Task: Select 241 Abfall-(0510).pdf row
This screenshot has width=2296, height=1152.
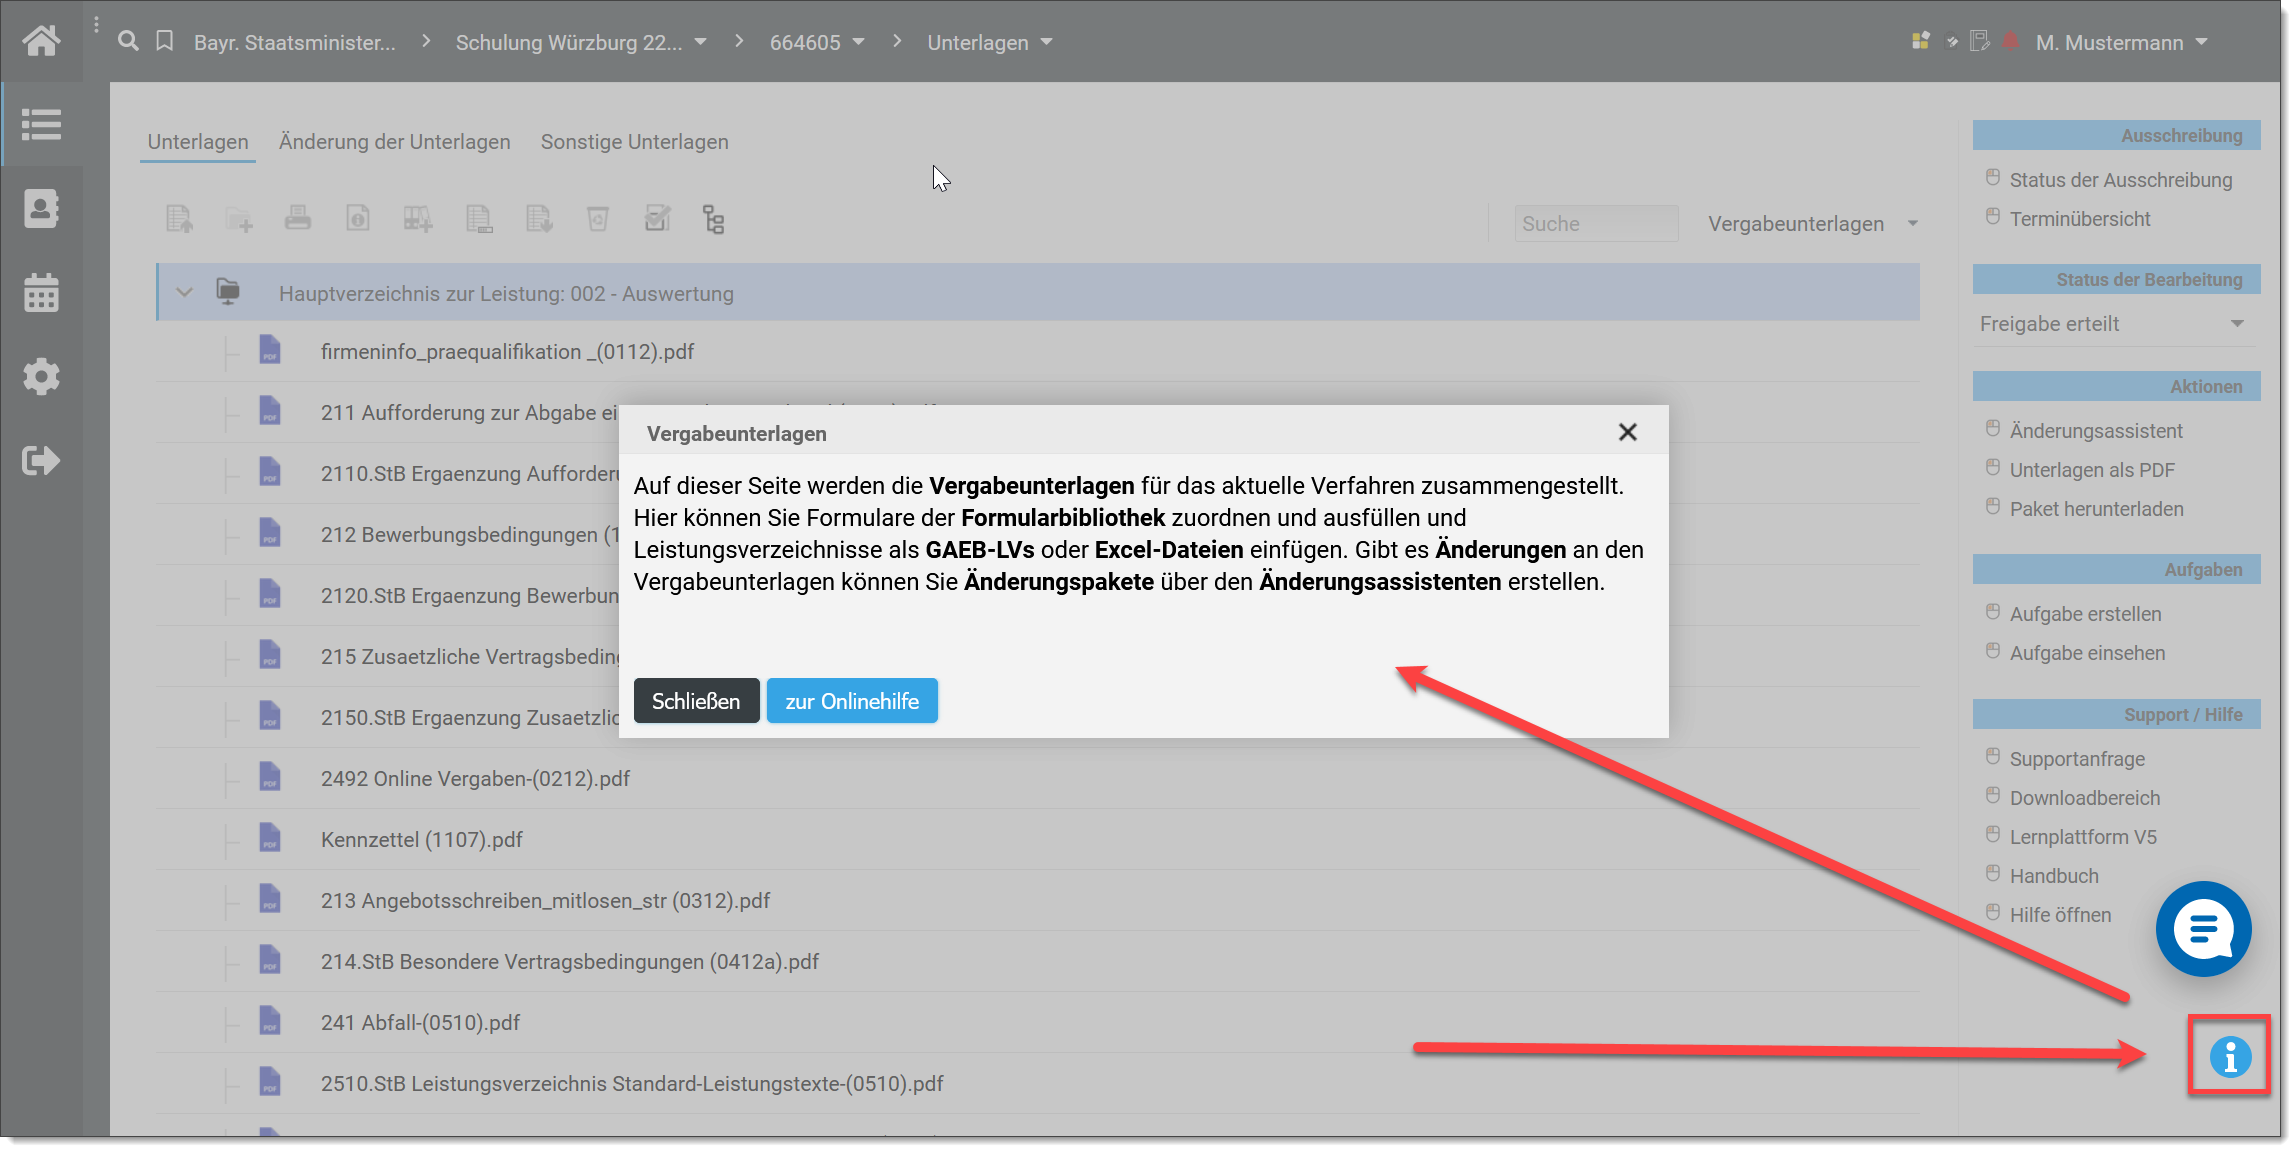Action: pos(1037,1022)
